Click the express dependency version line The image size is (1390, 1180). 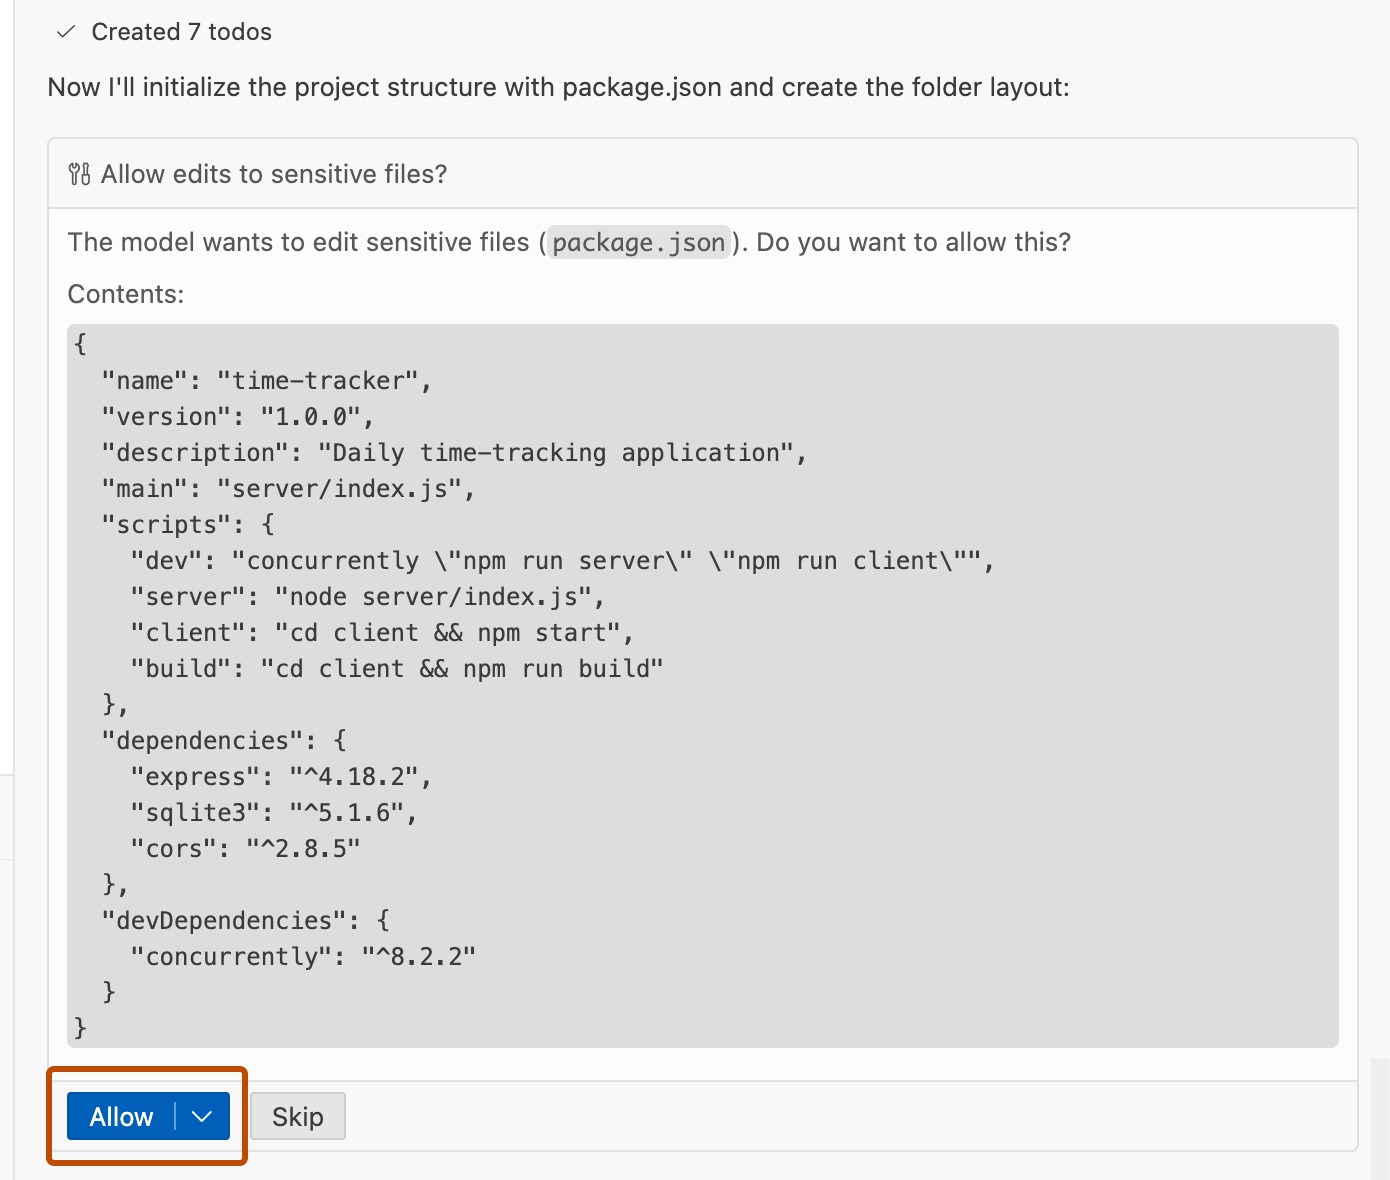[281, 776]
